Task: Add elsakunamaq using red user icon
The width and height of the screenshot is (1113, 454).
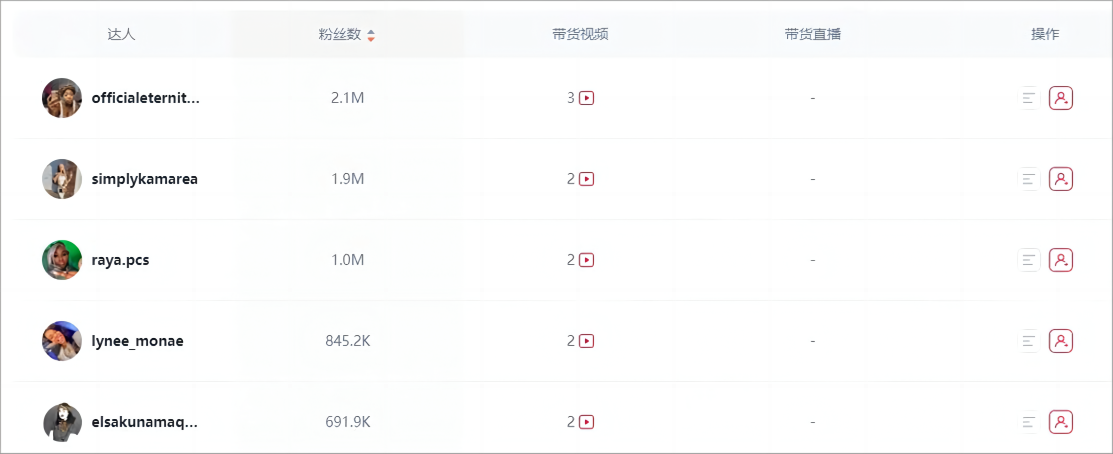Action: click(x=1061, y=422)
